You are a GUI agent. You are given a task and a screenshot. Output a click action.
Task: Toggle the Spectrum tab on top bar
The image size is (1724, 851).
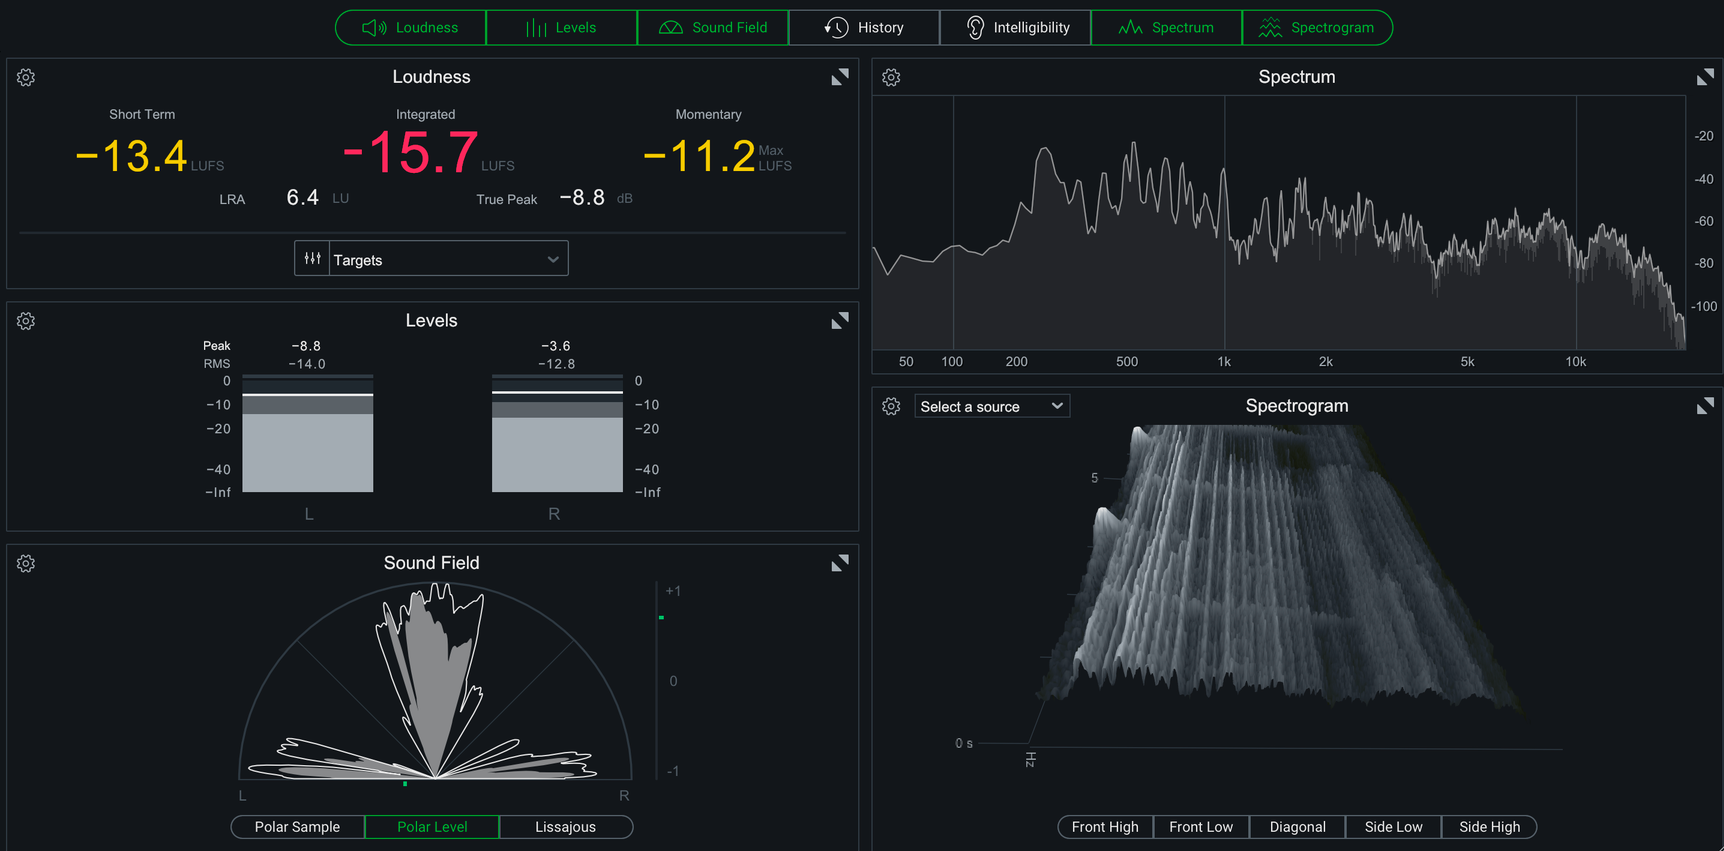(x=1167, y=28)
